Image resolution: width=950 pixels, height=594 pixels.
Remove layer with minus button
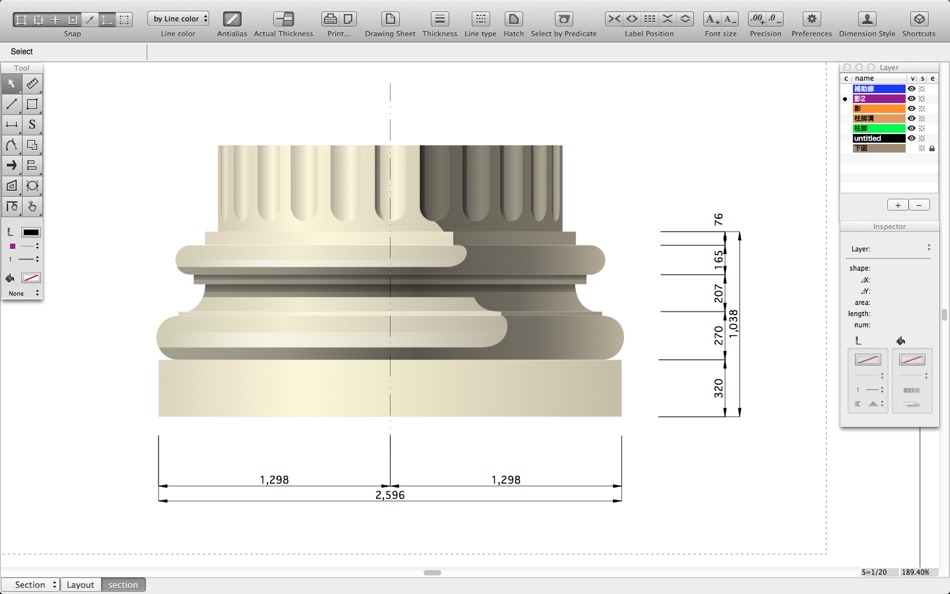919,205
